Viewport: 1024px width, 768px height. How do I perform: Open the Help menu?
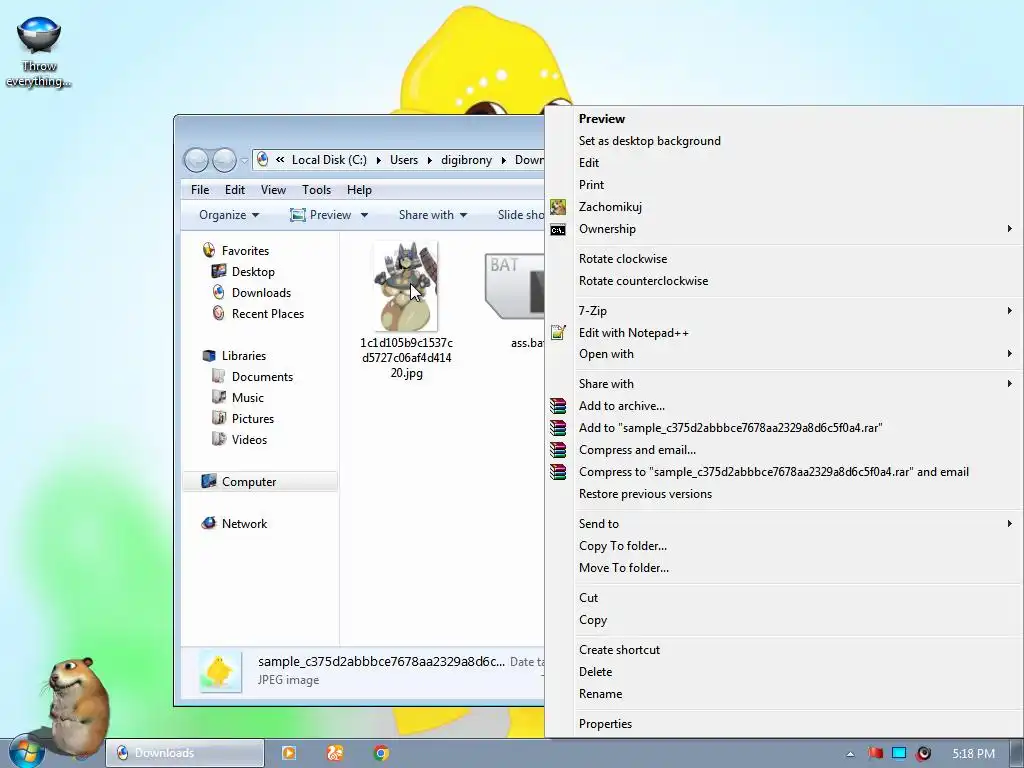(x=359, y=189)
